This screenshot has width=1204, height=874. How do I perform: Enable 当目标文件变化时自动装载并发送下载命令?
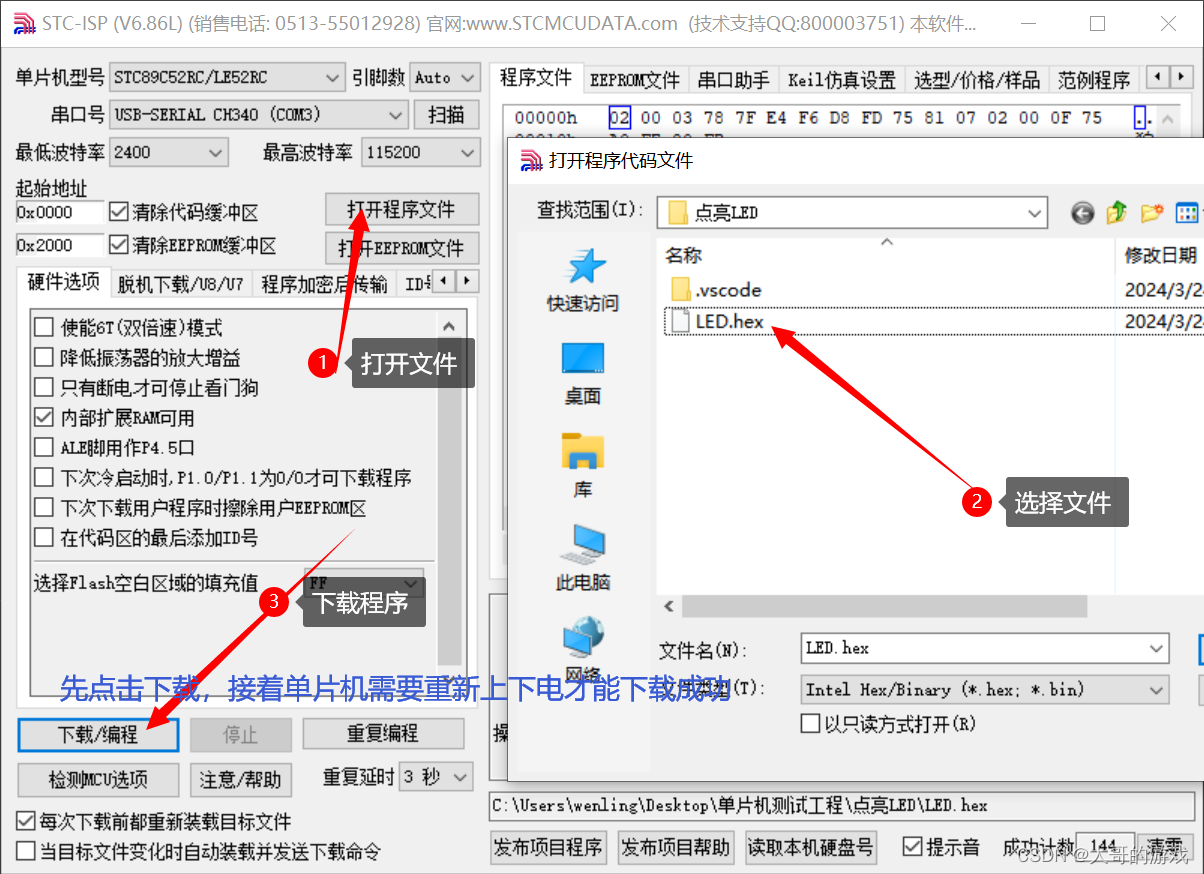click(x=26, y=852)
